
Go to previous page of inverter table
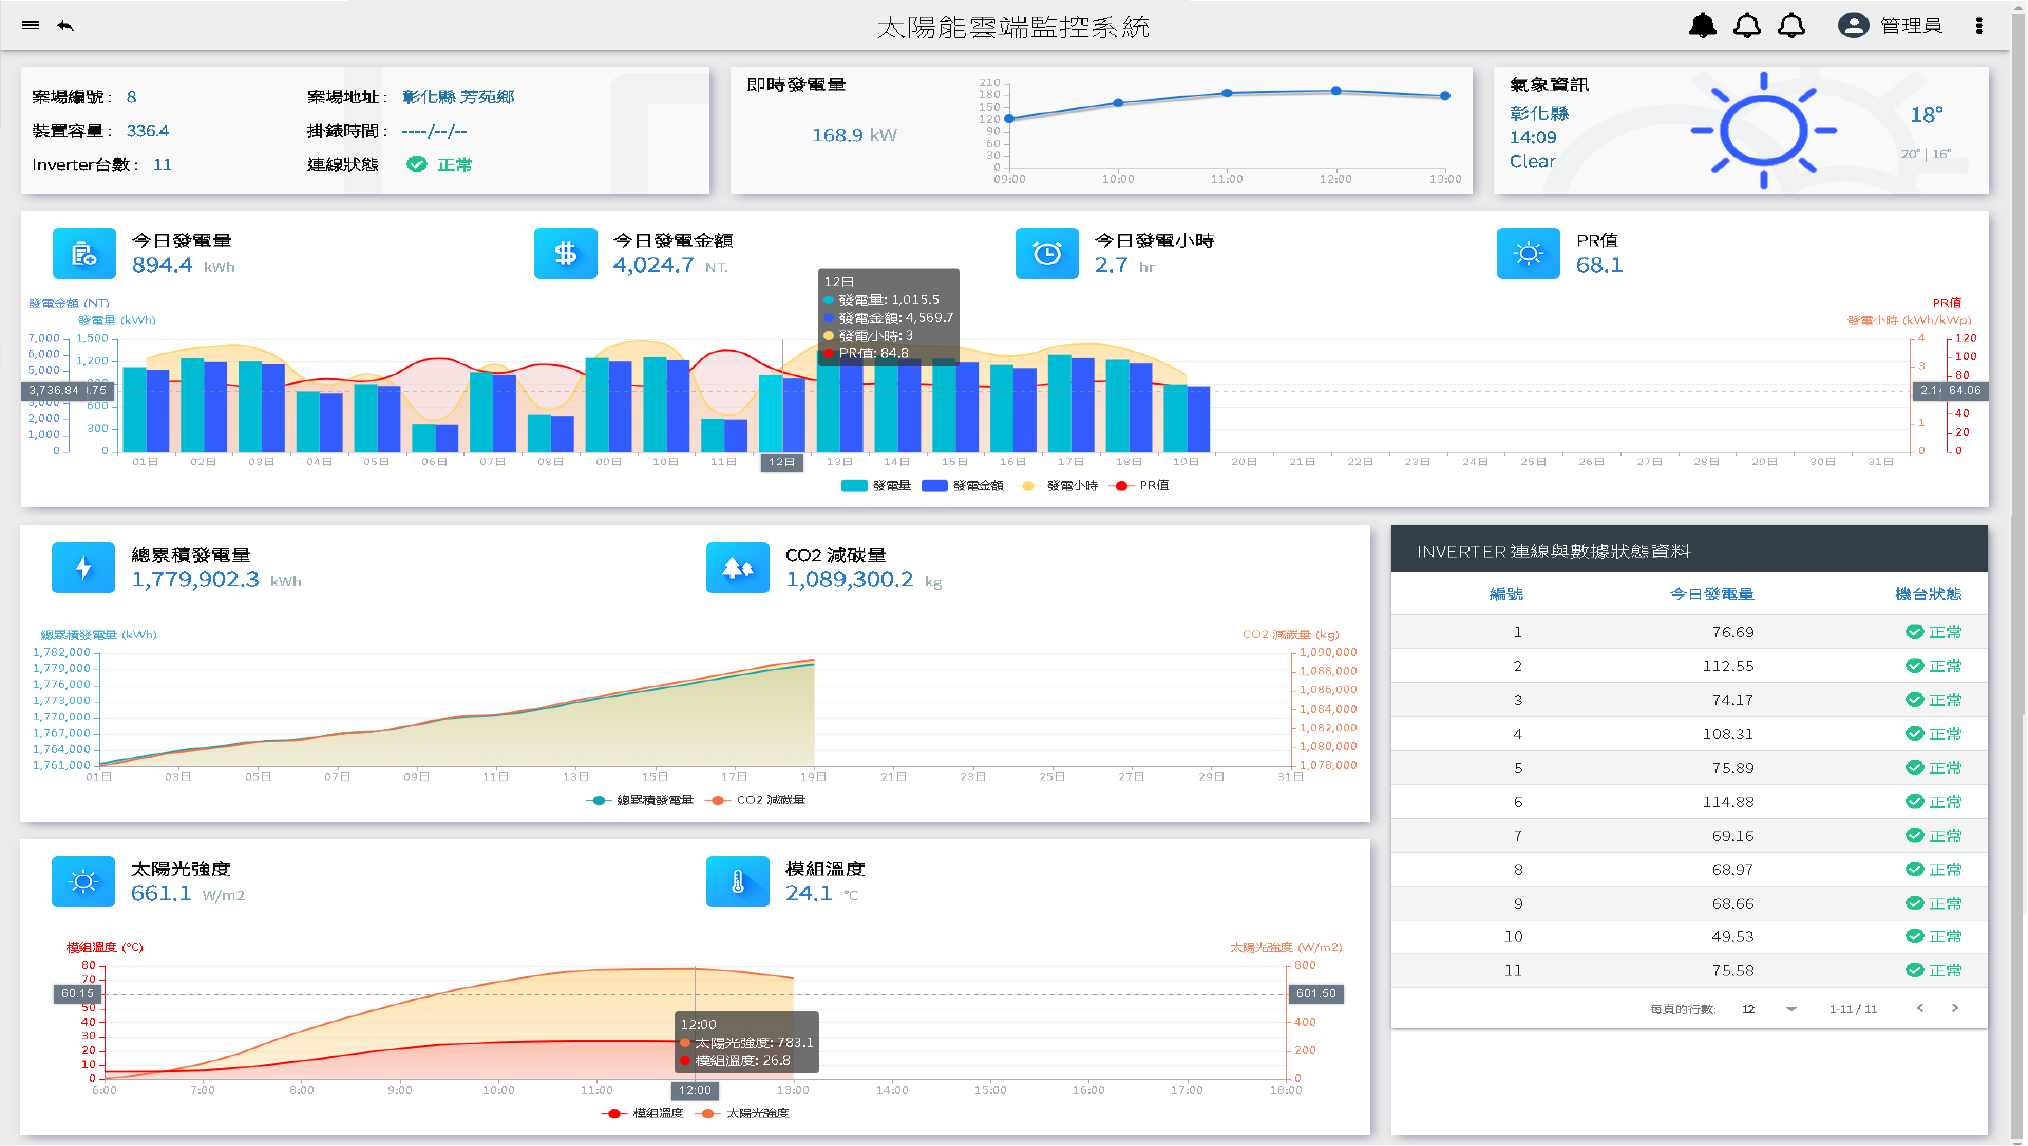tap(1919, 1008)
